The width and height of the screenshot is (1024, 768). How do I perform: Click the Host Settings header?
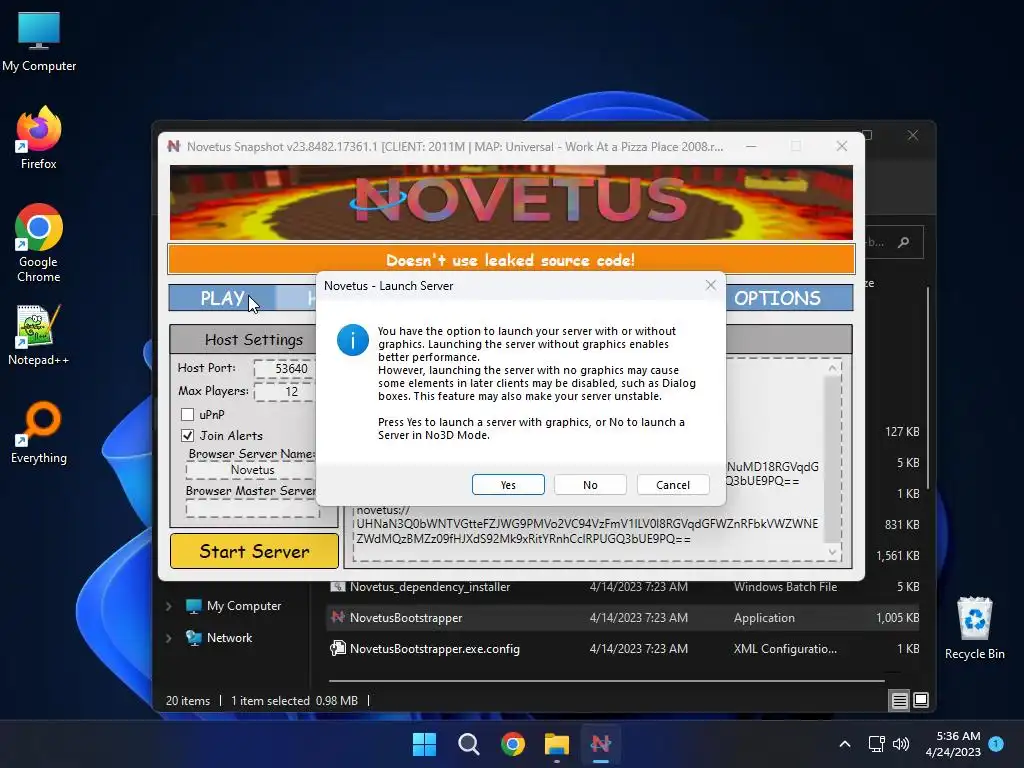pyautogui.click(x=254, y=340)
